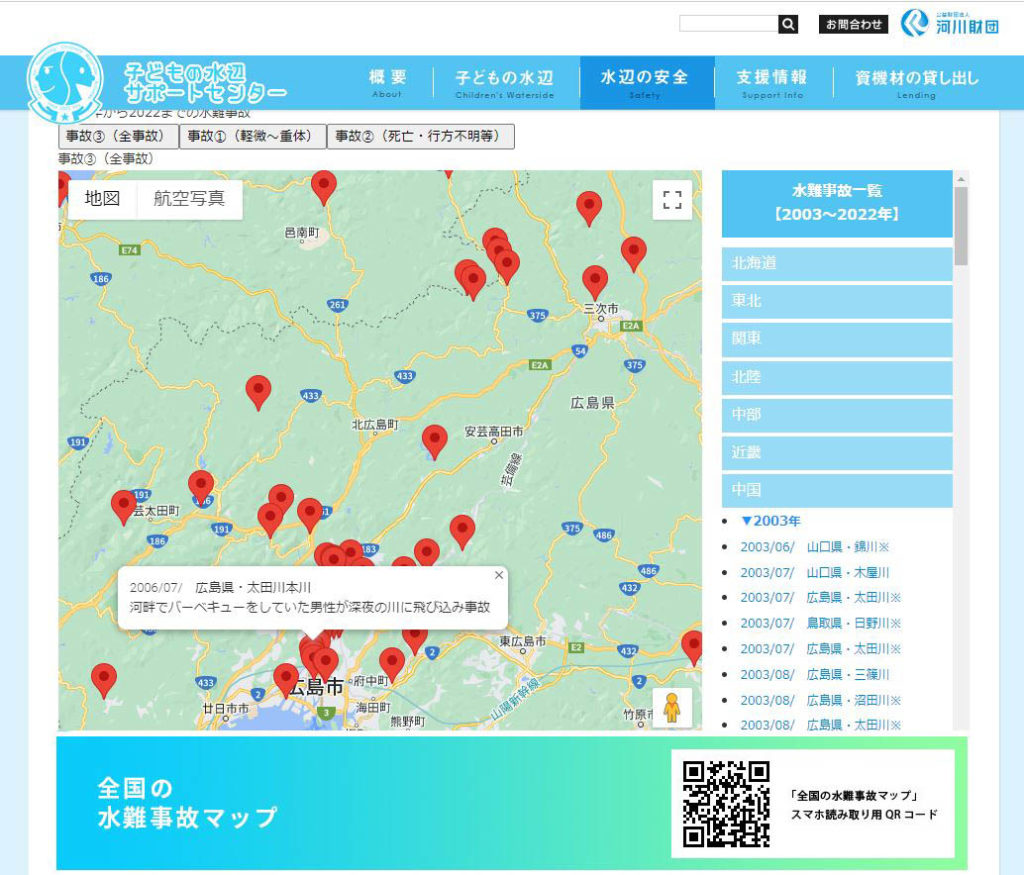This screenshot has height=875, width=1024.
Task: Click the accident list scrollbar
Action: coord(961,226)
